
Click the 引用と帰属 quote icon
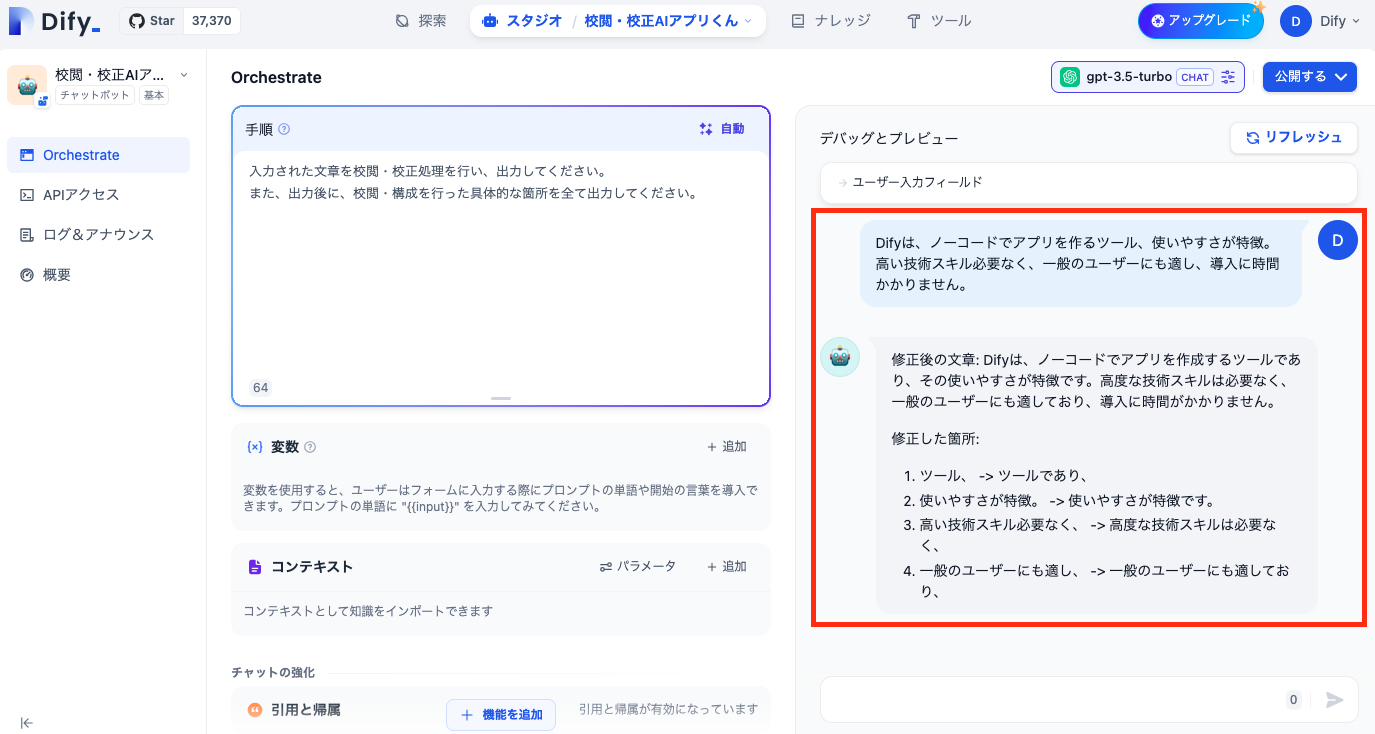tap(255, 710)
